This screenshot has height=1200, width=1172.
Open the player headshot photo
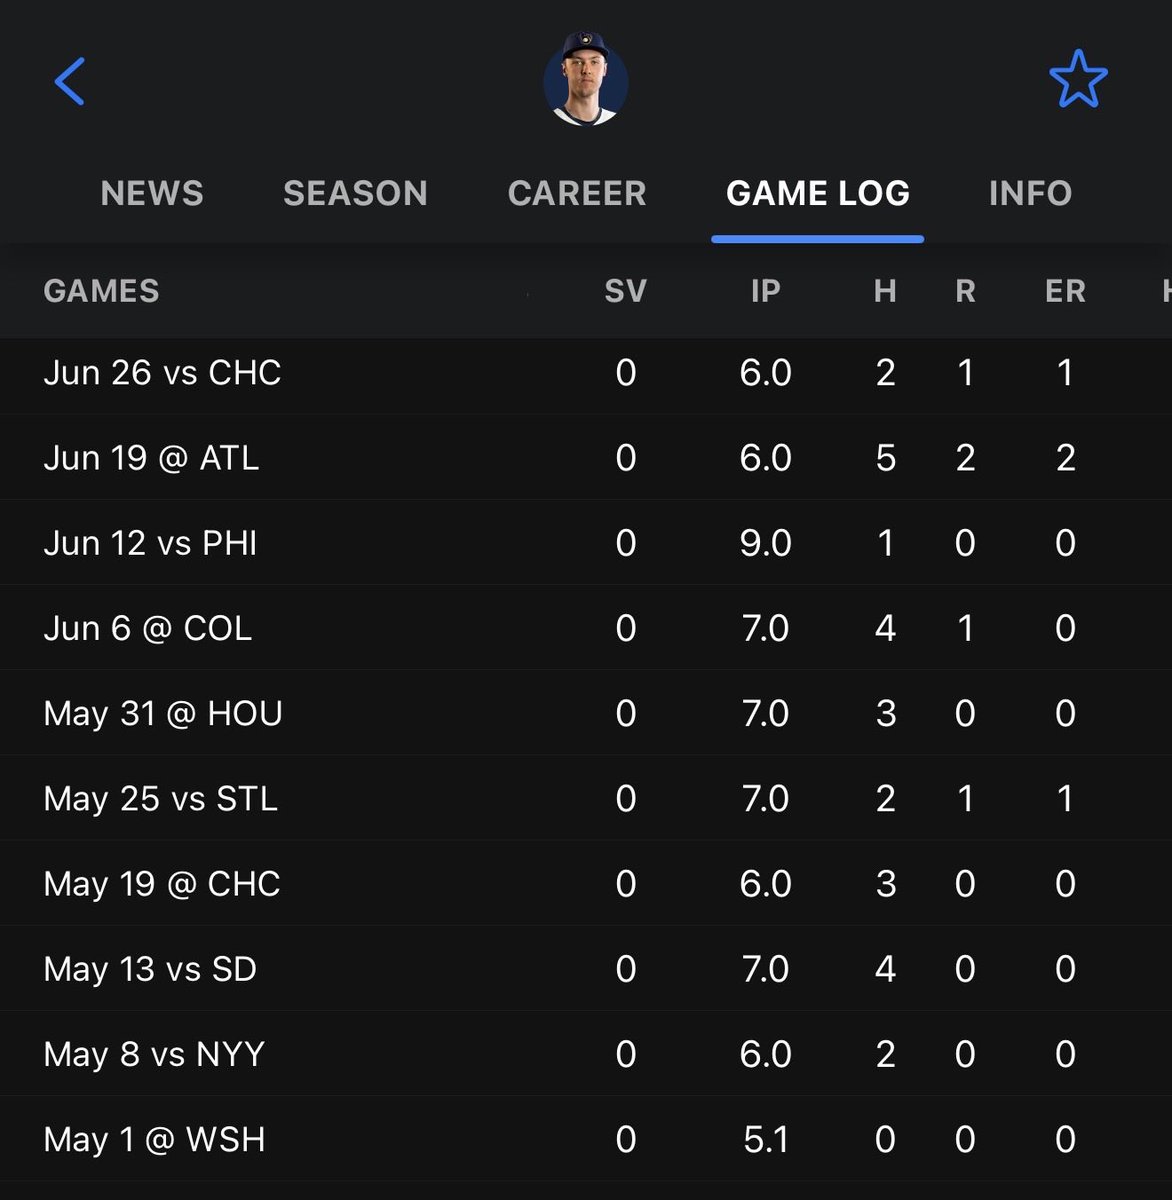pyautogui.click(x=586, y=80)
